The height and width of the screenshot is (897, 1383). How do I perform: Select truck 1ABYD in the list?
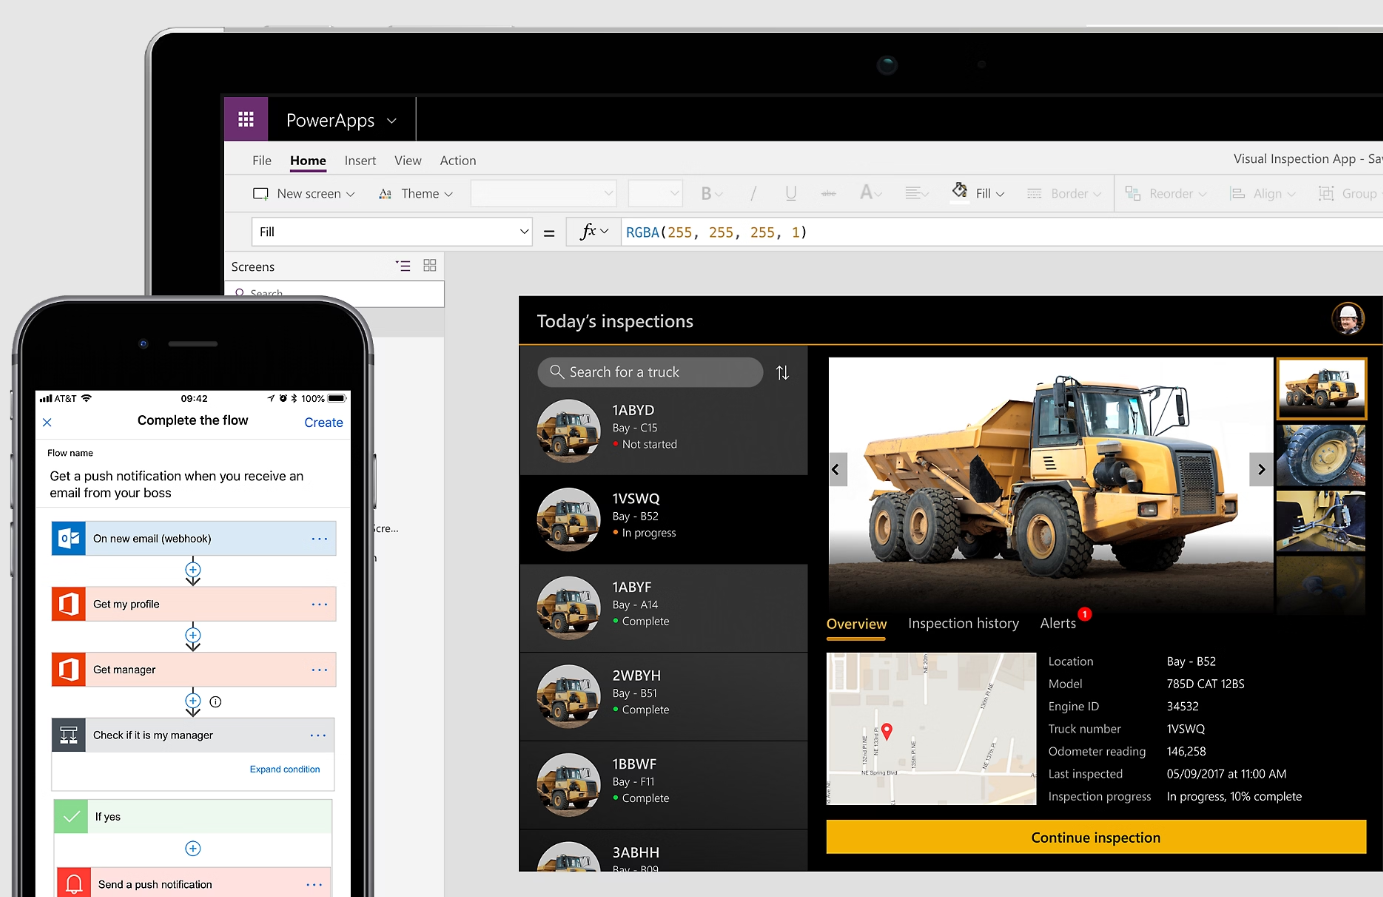coord(663,431)
